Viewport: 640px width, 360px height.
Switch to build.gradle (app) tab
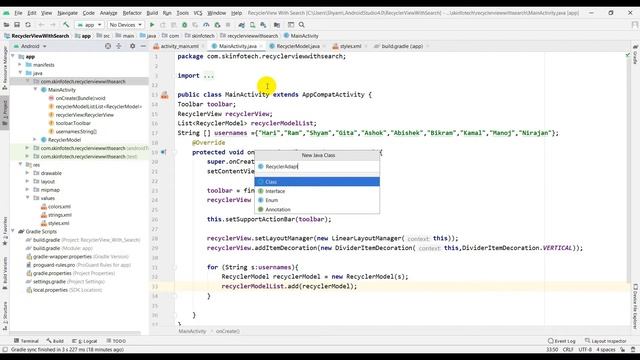click(402, 46)
